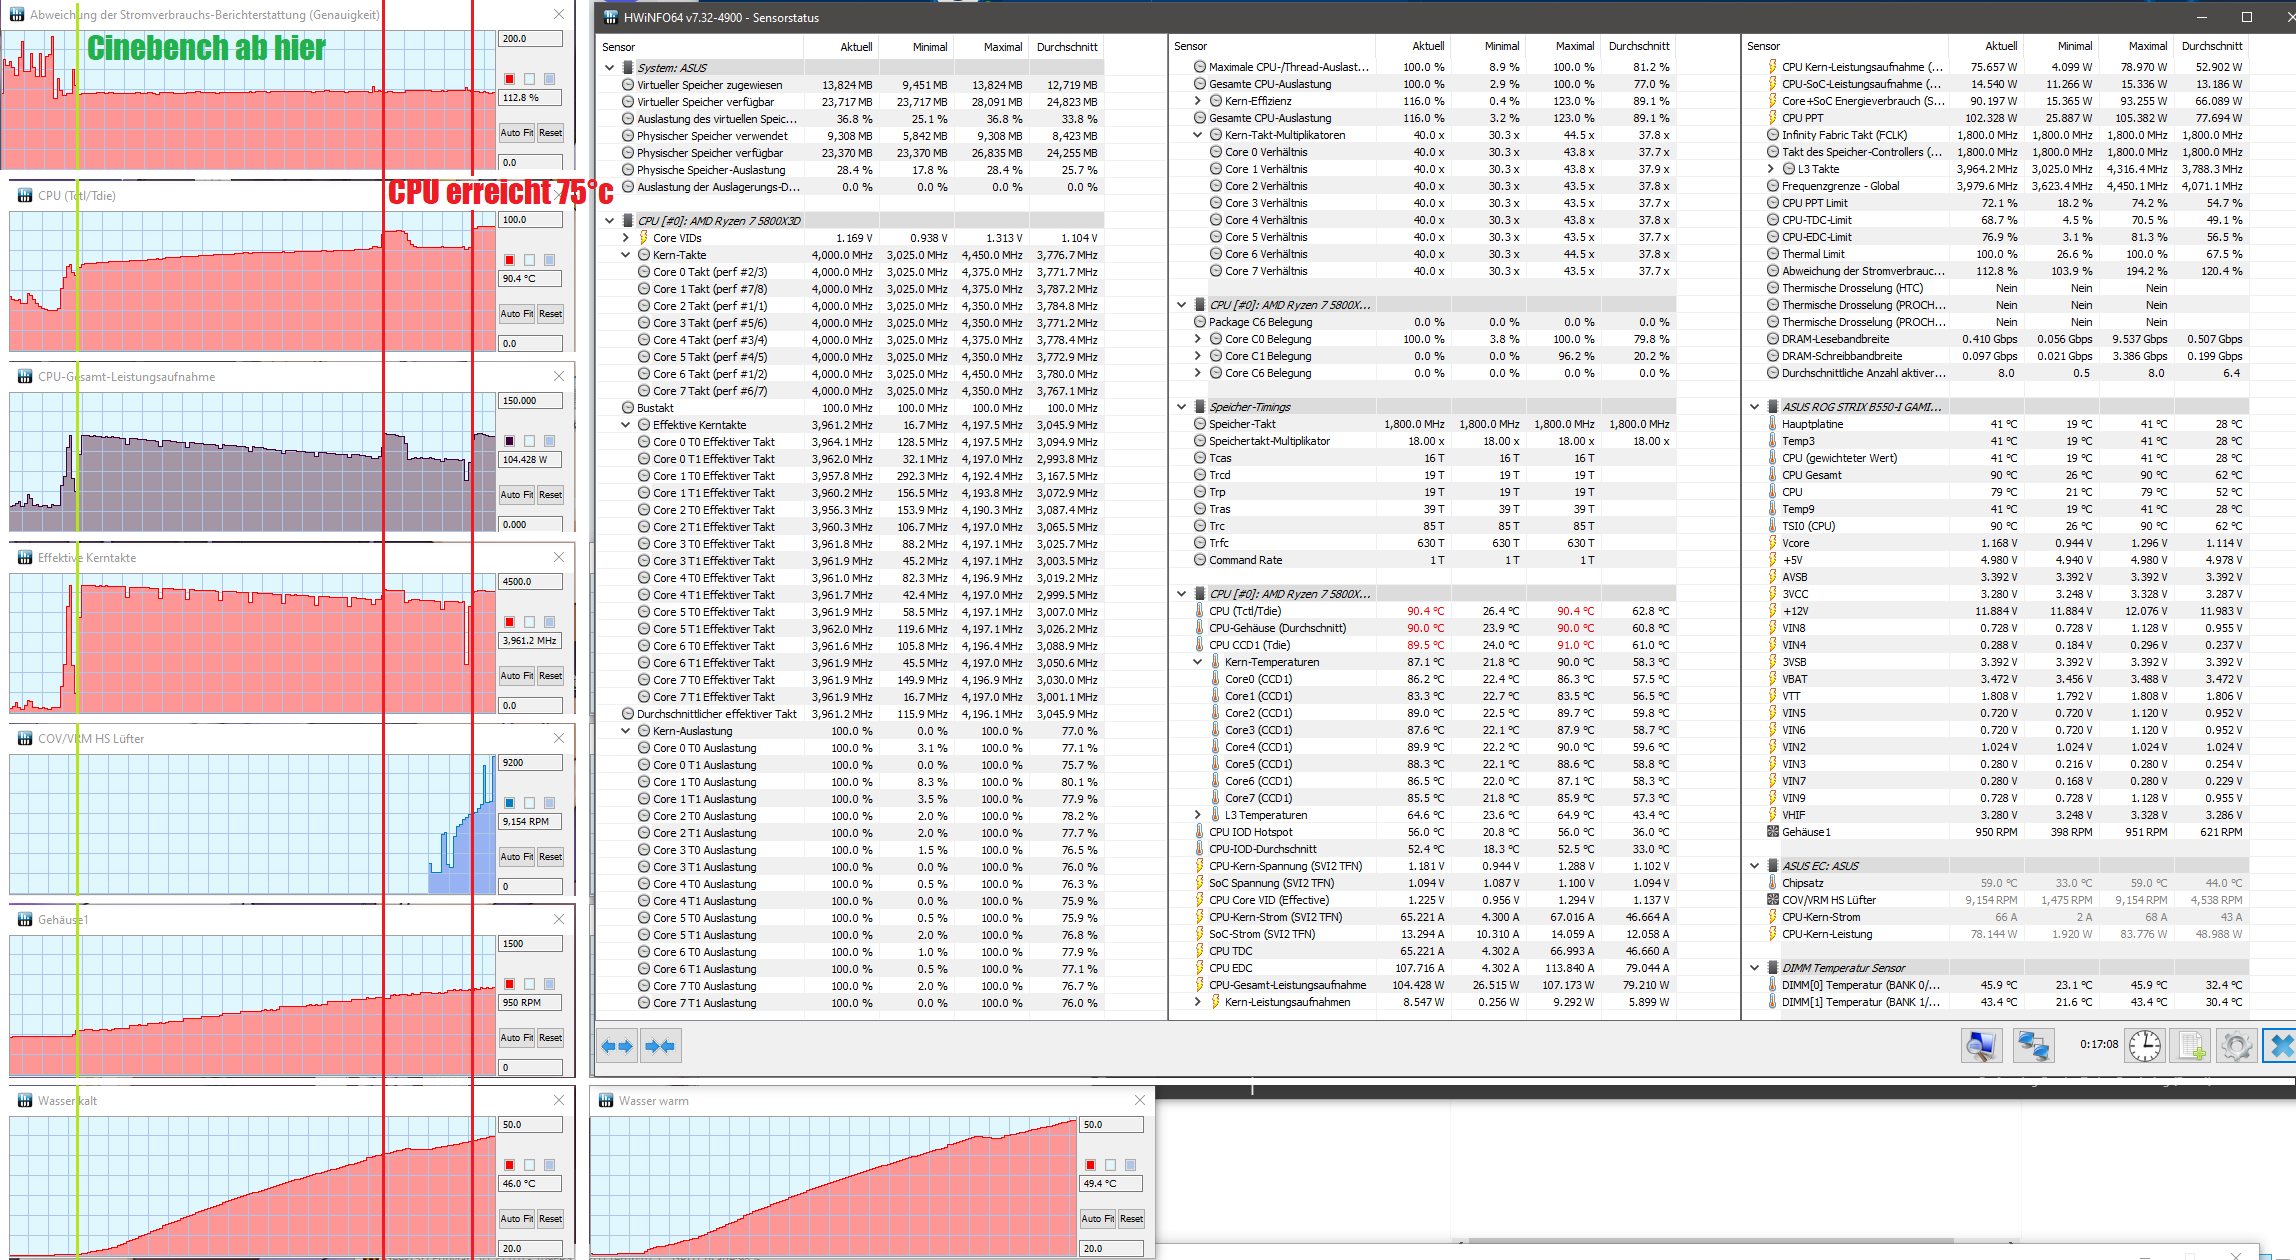Expand the L3 Temperaturen node

coord(1198,815)
